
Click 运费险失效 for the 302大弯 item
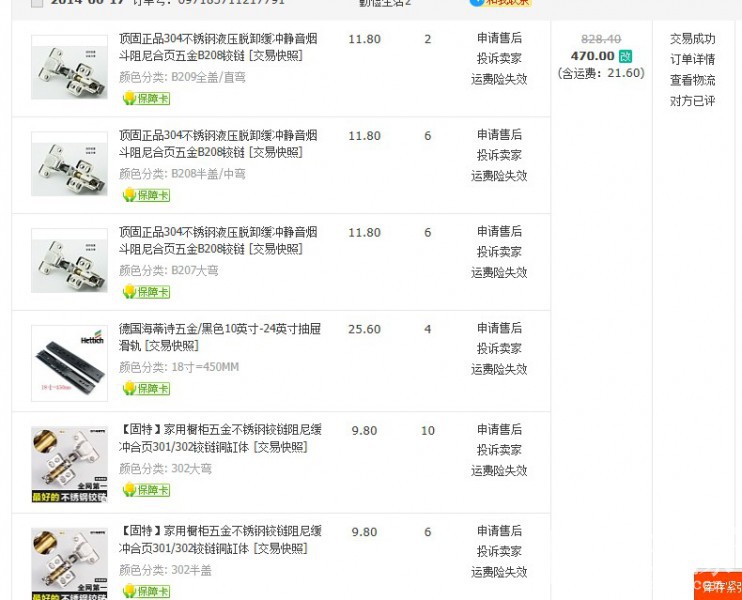499,471
